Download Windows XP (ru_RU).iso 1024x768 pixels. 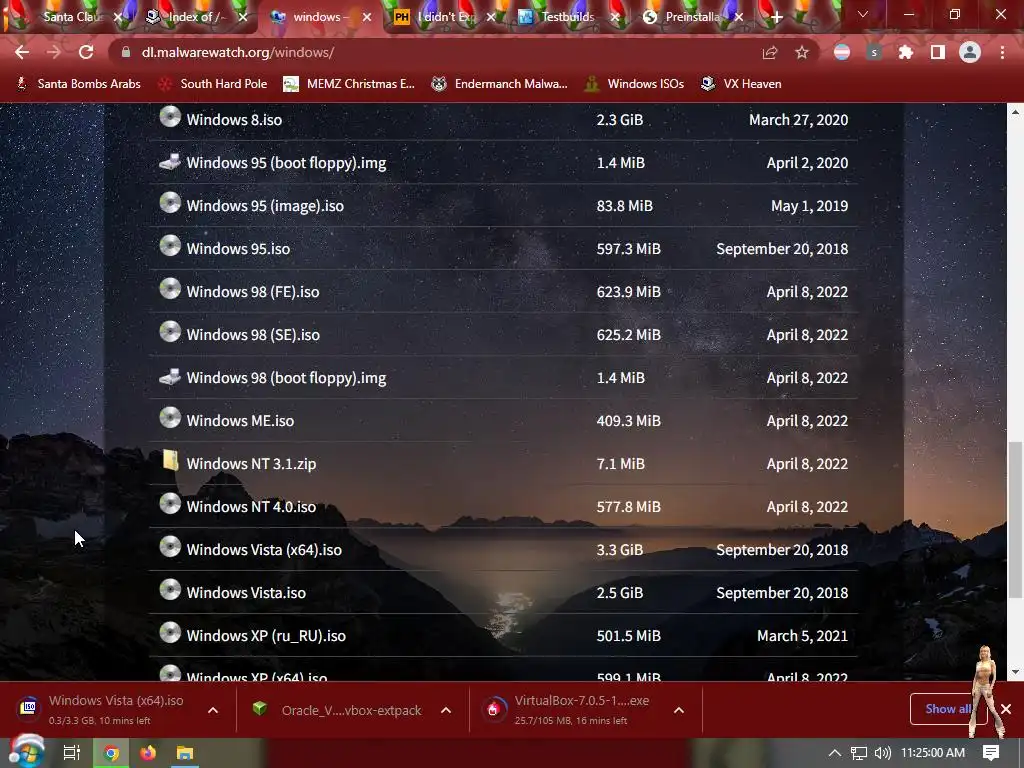pos(266,636)
